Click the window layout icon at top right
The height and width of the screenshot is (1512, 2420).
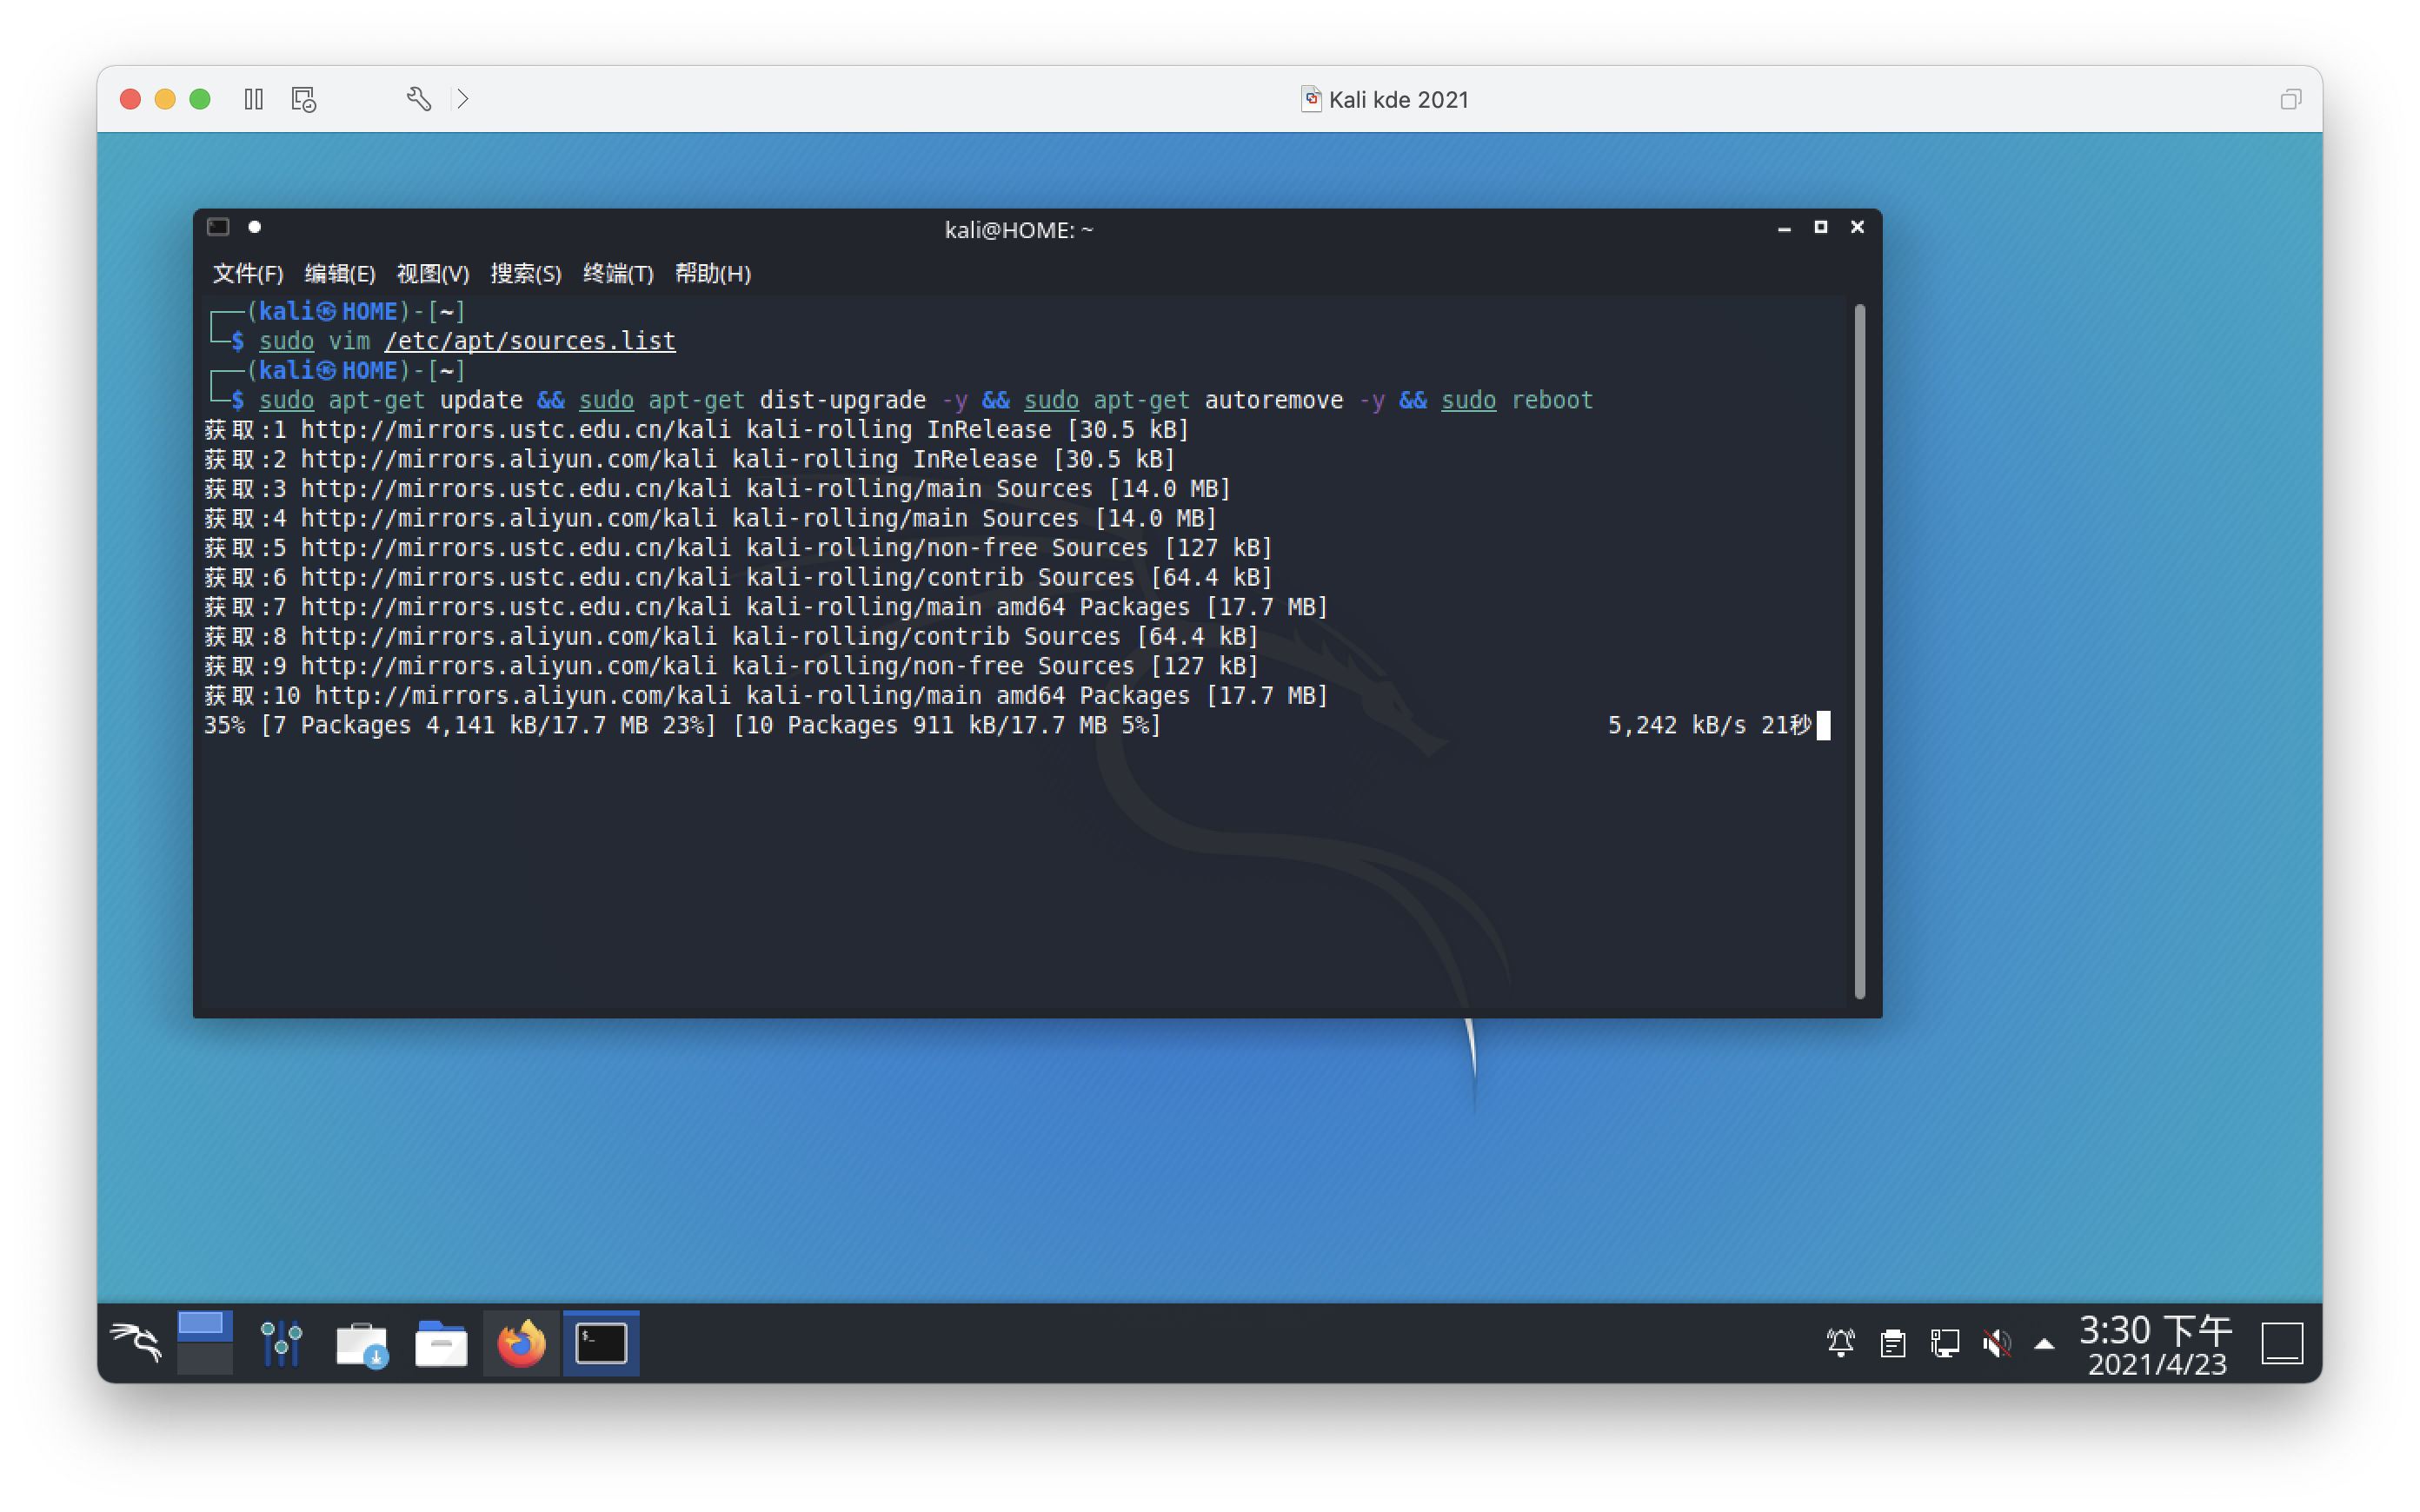2290,99
